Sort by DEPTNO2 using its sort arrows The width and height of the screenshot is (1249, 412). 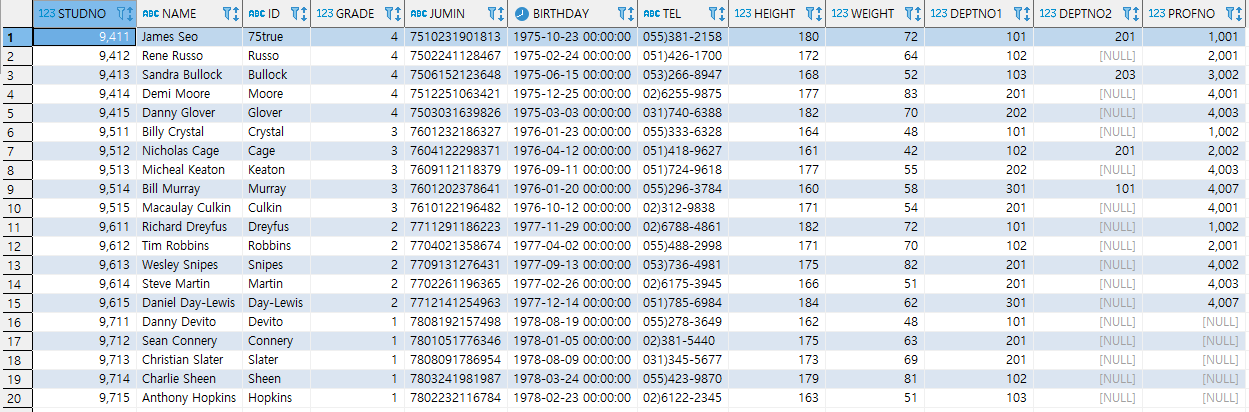click(1136, 14)
